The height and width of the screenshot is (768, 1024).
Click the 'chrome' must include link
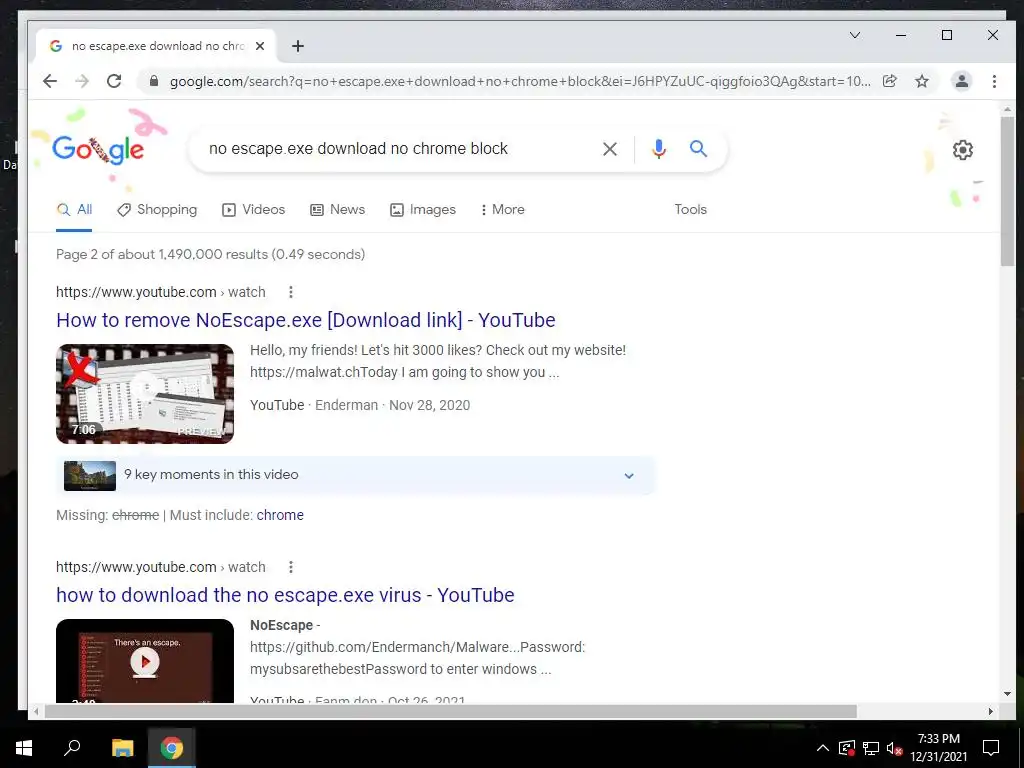(x=280, y=515)
